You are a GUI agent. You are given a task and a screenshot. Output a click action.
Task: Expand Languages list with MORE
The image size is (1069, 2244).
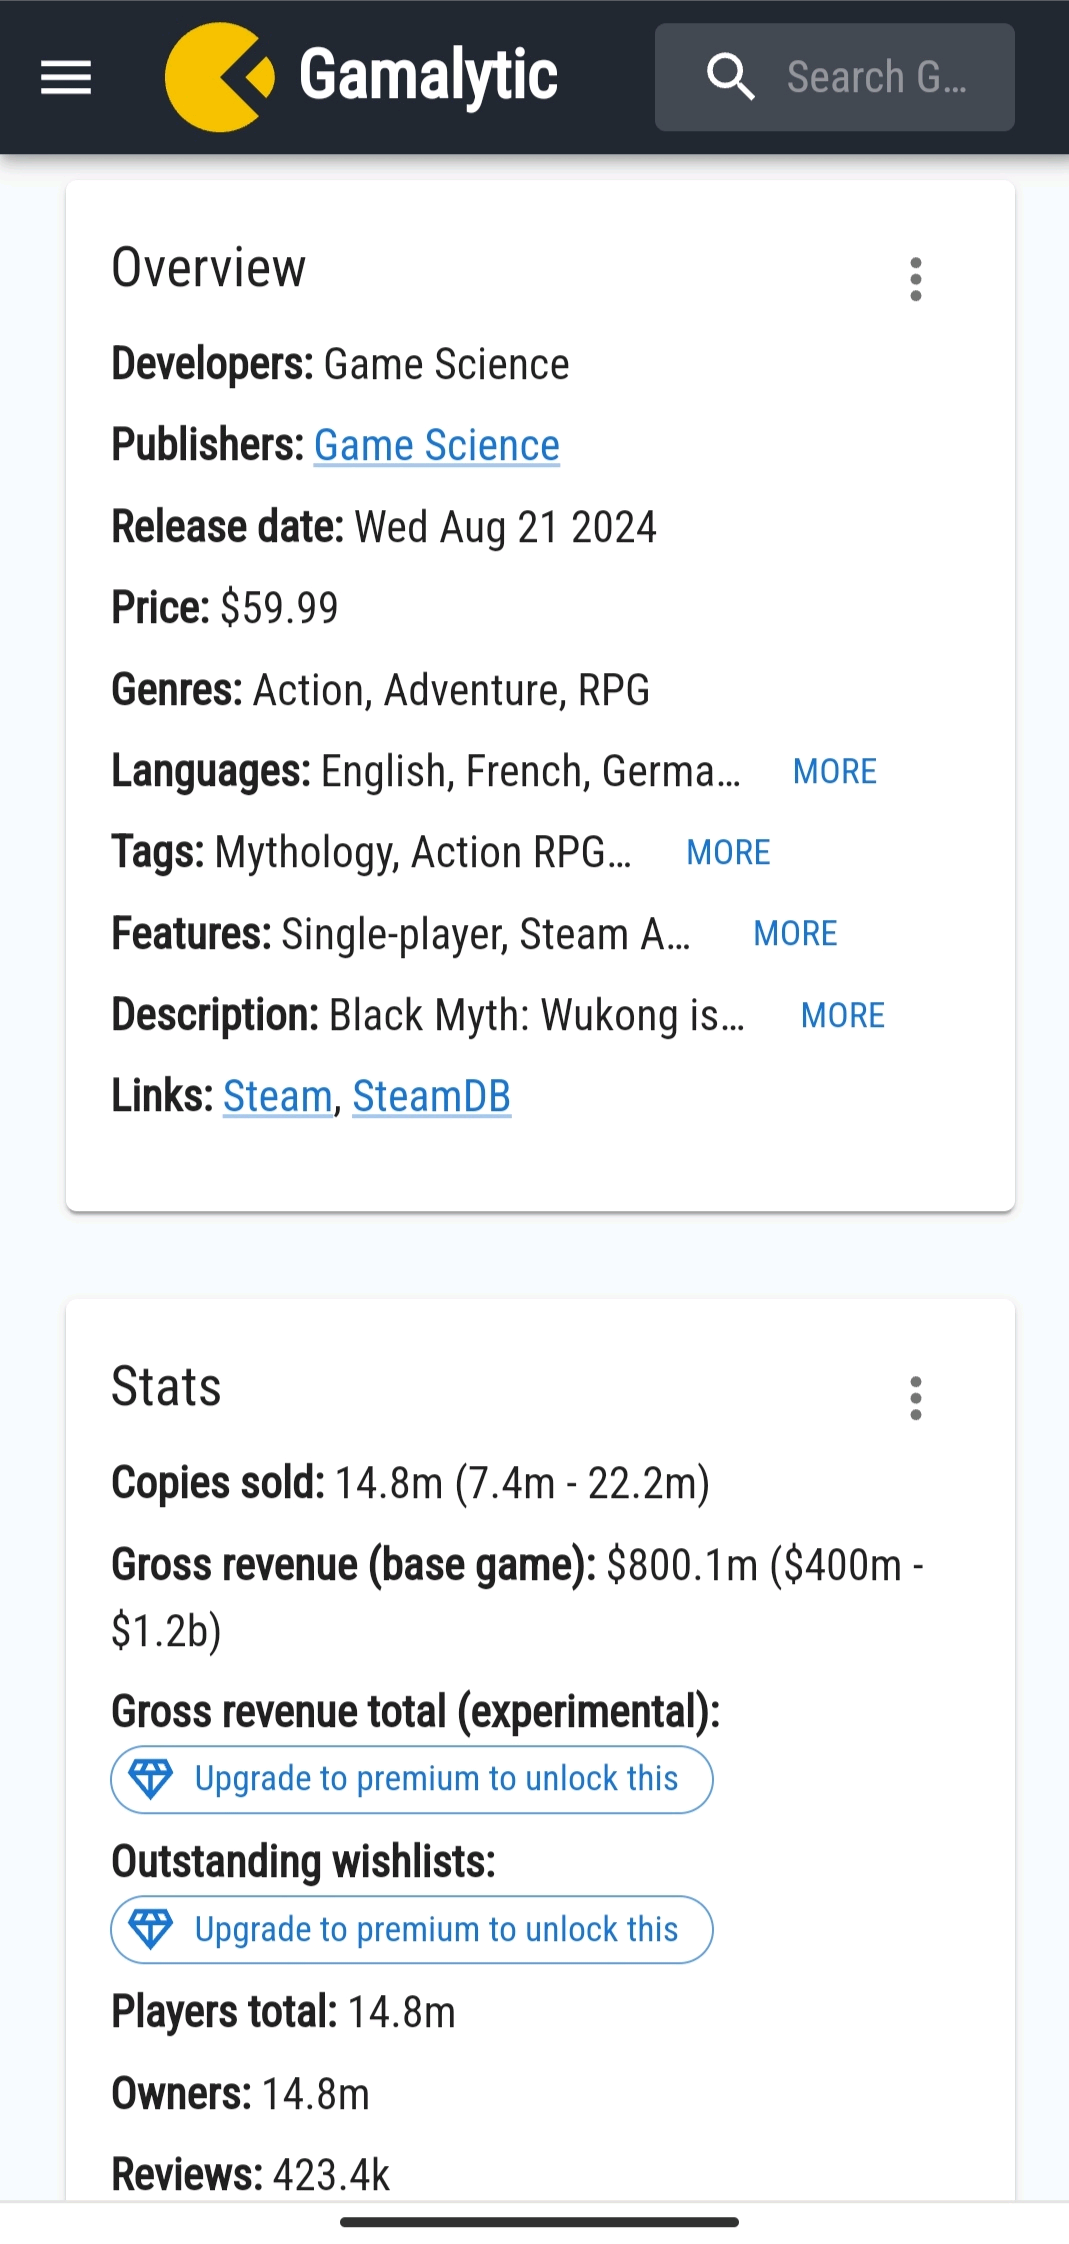click(x=834, y=771)
